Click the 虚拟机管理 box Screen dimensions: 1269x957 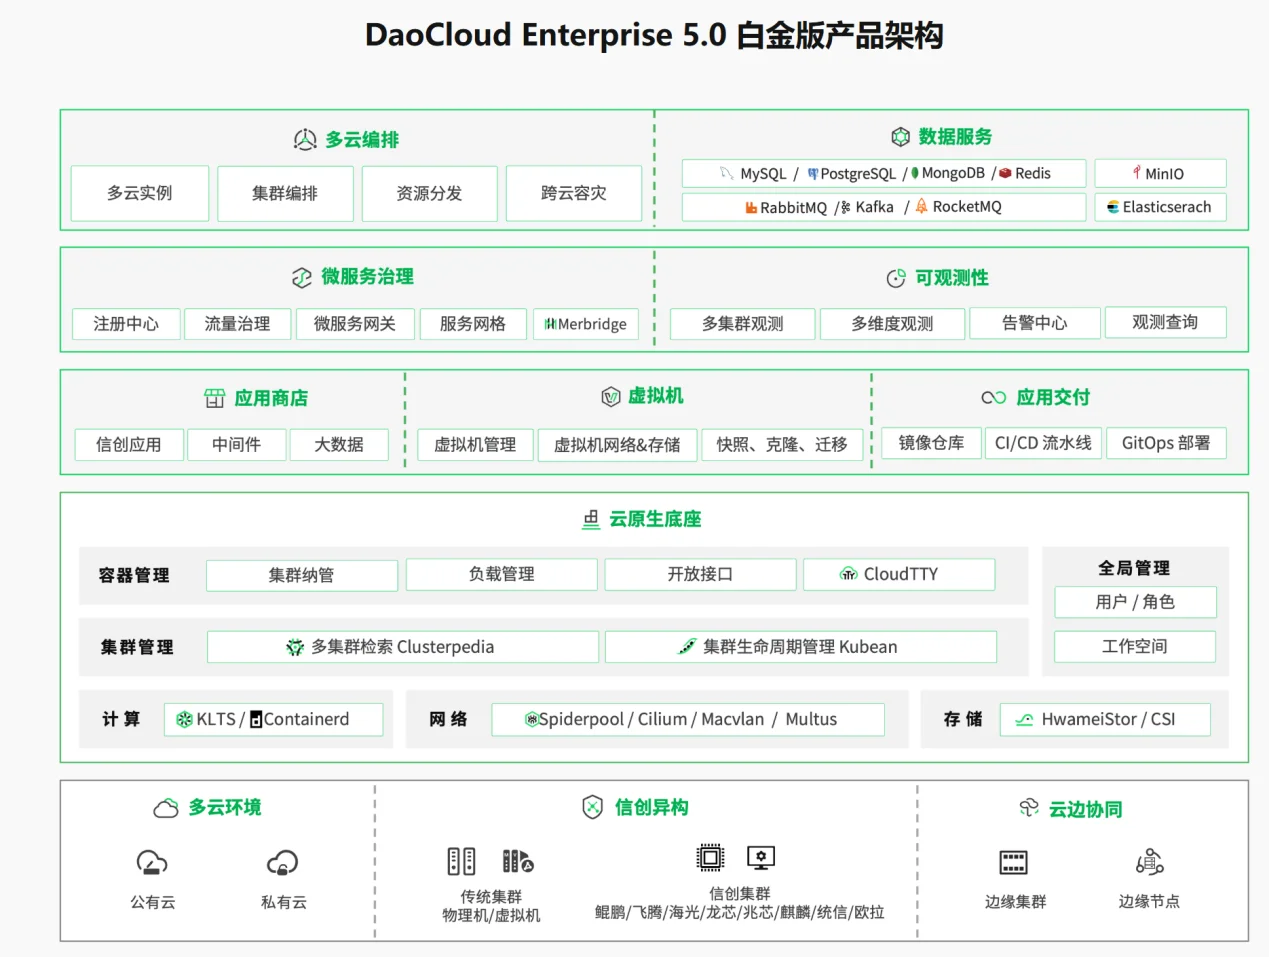tap(475, 444)
